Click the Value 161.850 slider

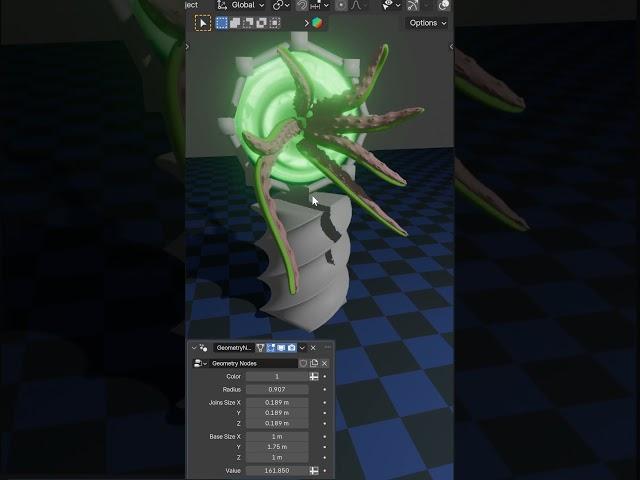[277, 471]
